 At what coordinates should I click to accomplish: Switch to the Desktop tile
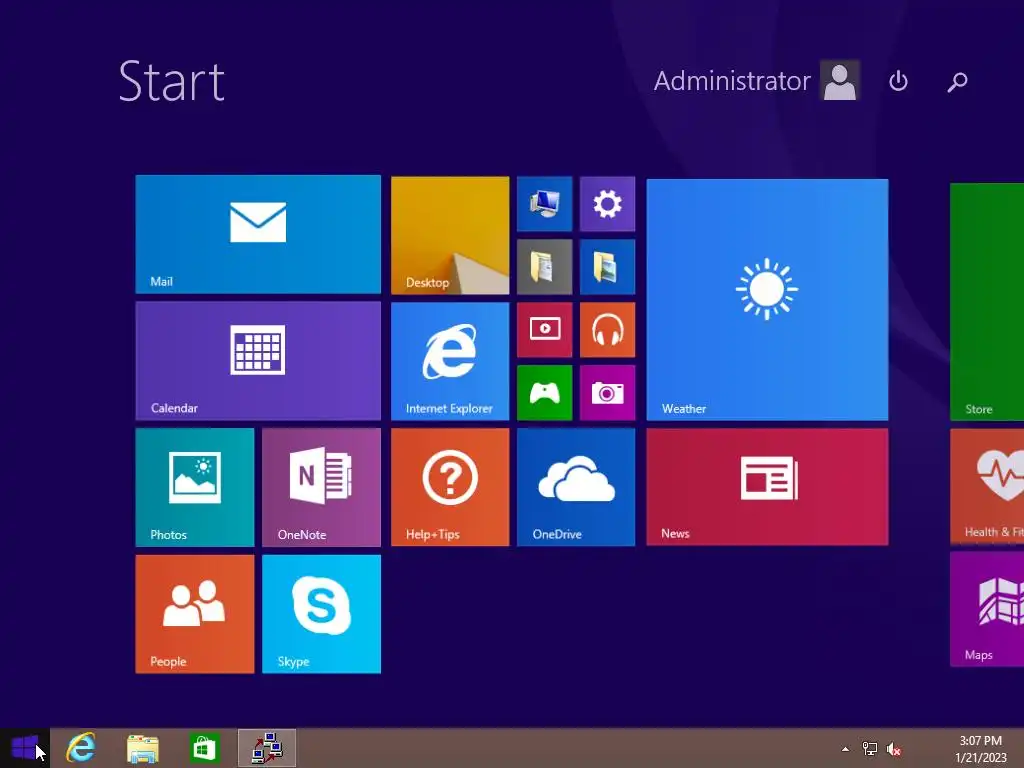point(450,235)
